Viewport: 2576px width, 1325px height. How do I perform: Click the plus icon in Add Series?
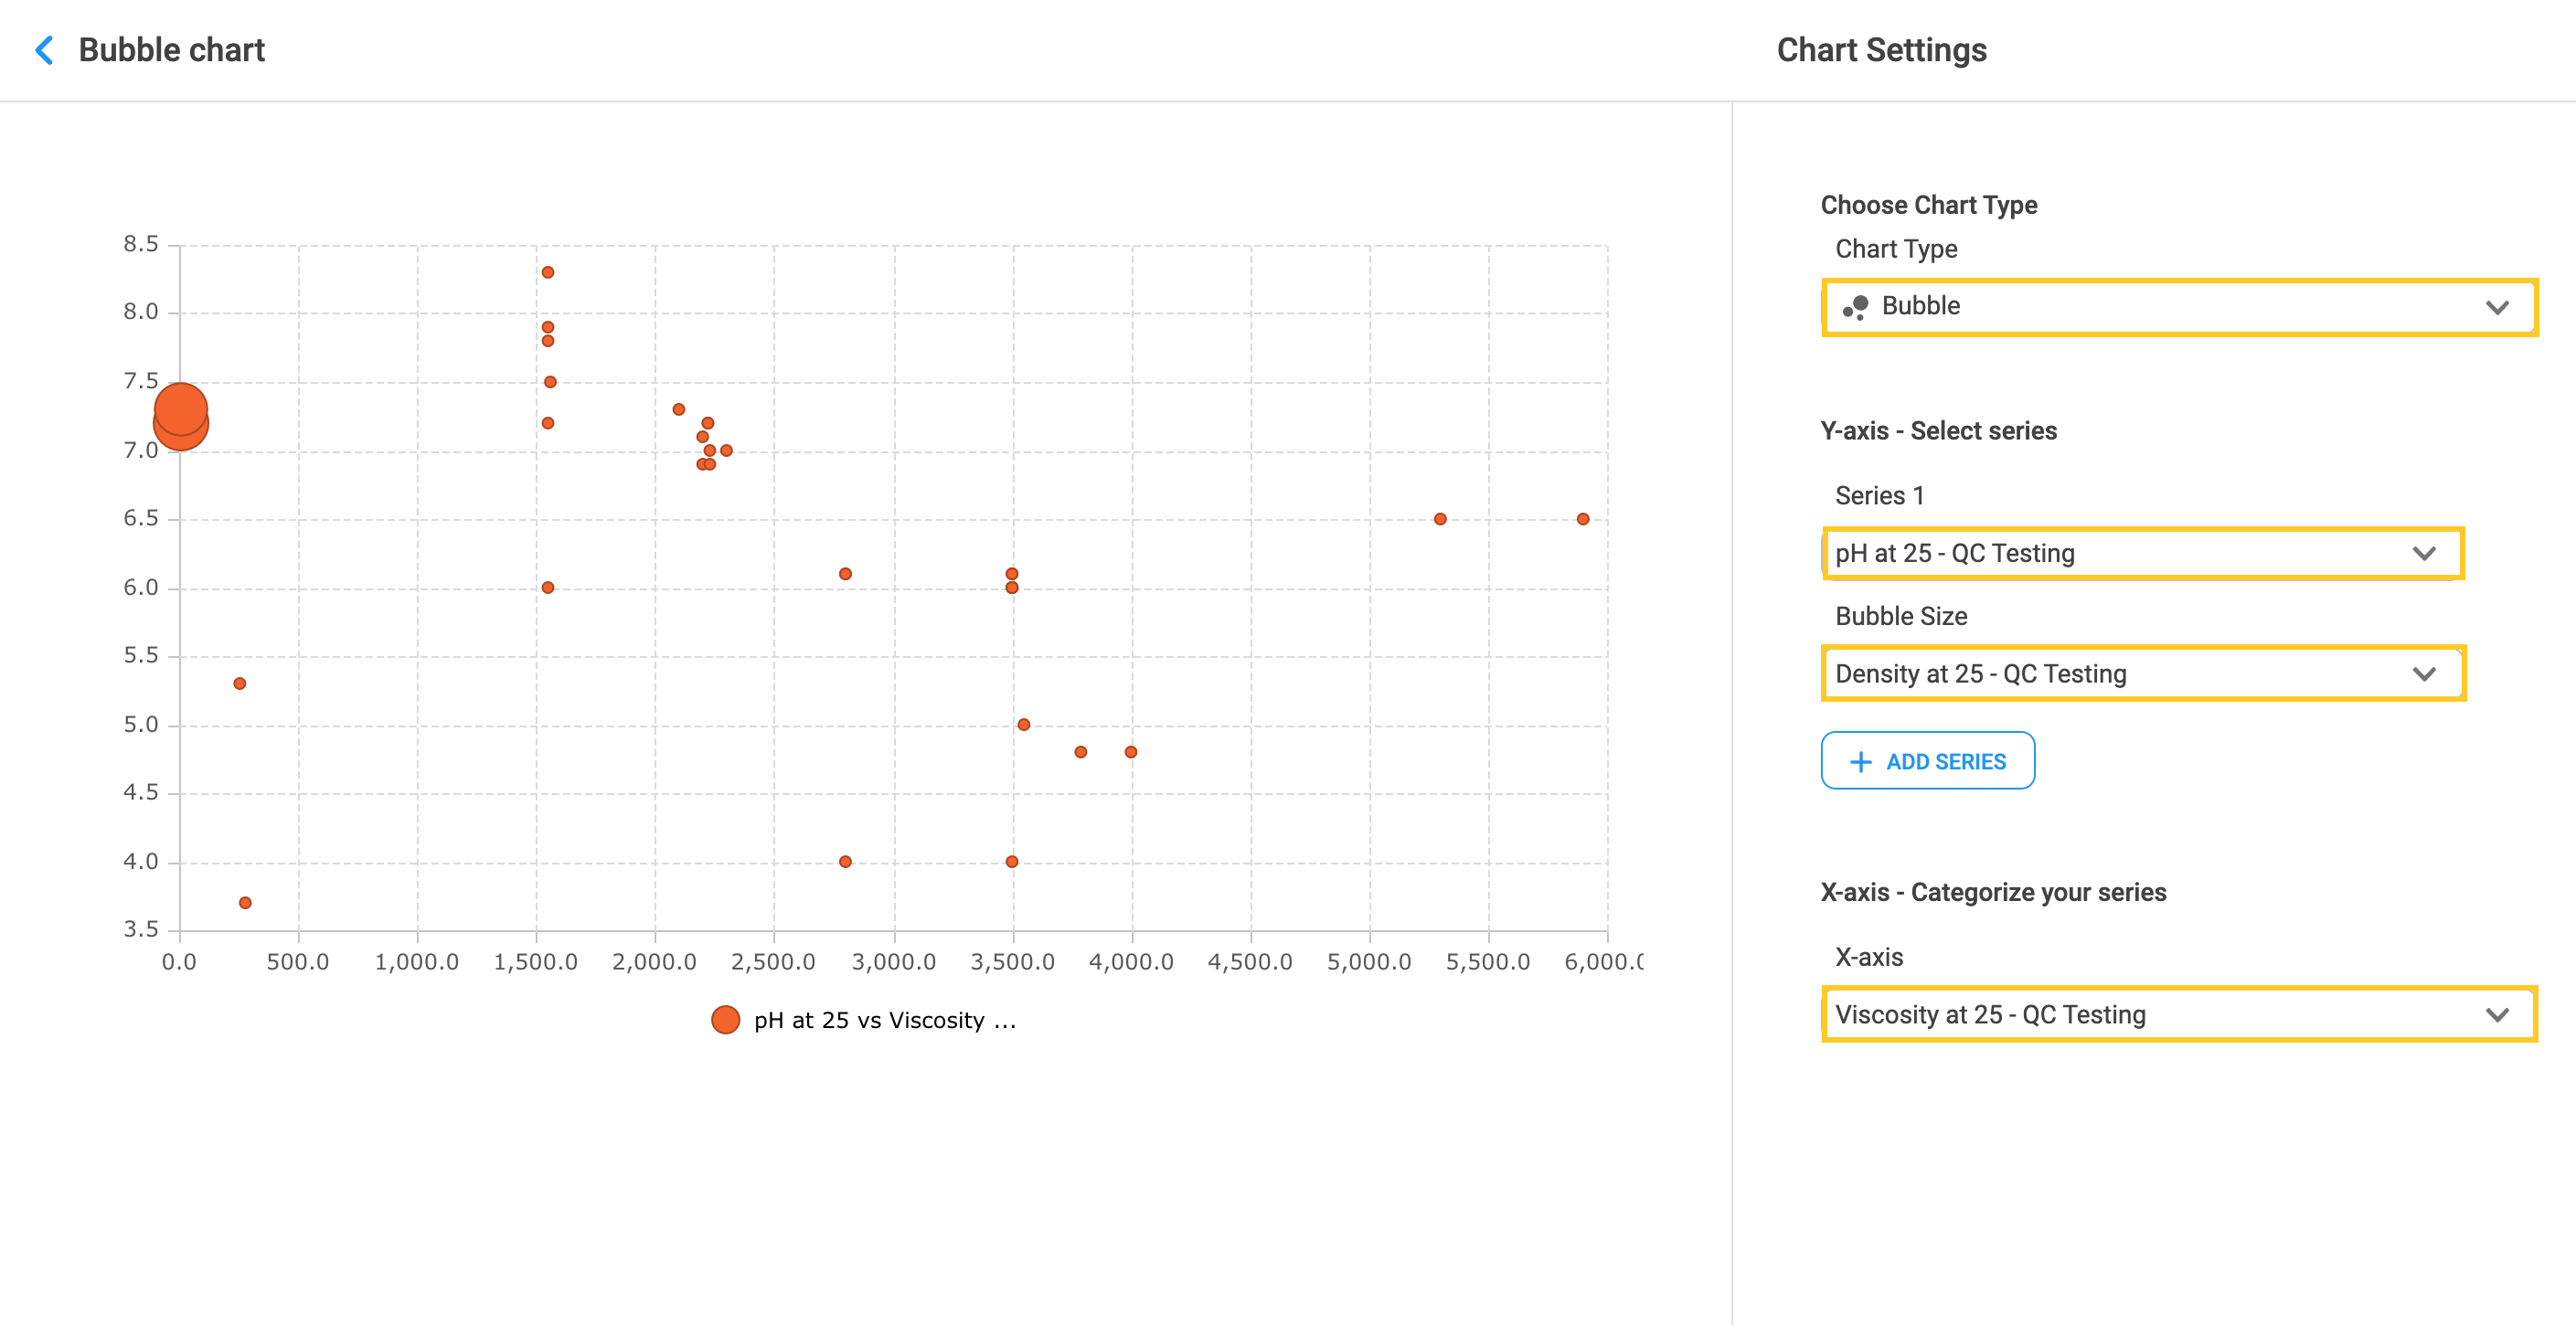tap(1860, 762)
